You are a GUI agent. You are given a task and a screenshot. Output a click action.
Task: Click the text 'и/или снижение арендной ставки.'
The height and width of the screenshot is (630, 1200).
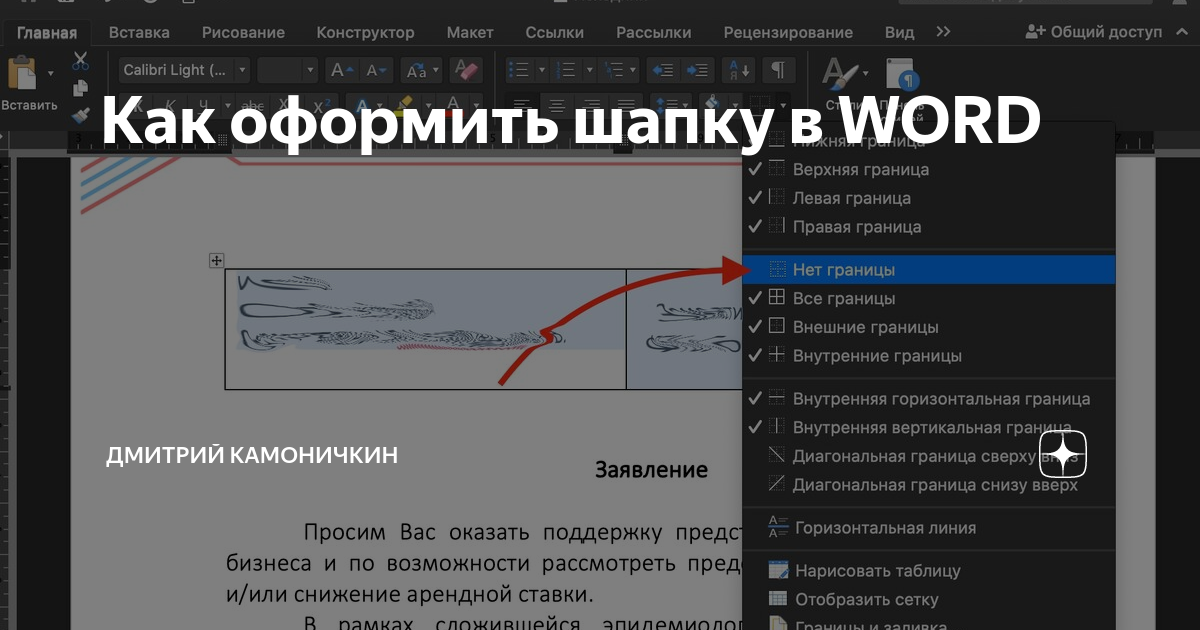pyautogui.click(x=409, y=594)
